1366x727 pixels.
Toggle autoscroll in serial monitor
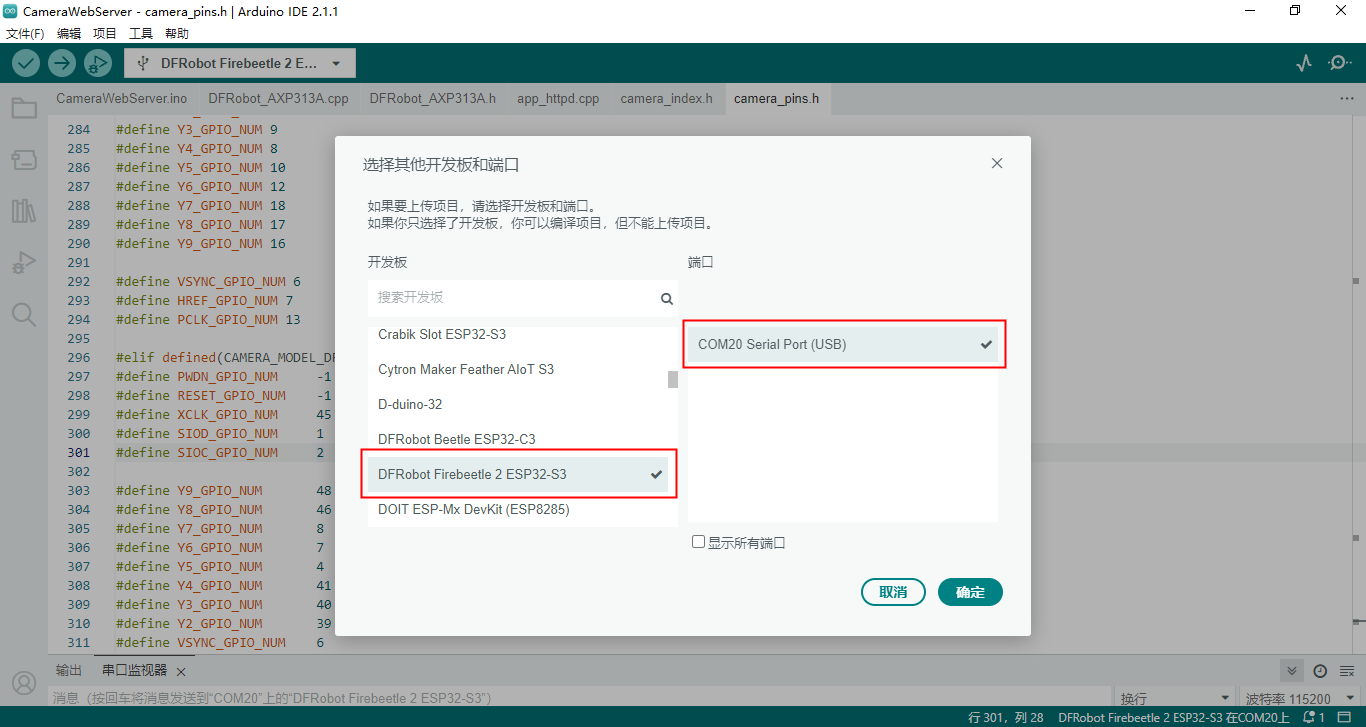[1292, 671]
